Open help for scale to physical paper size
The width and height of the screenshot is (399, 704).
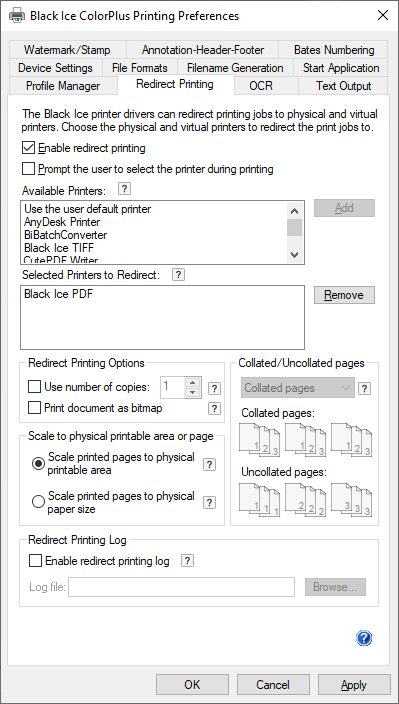[x=209, y=502]
